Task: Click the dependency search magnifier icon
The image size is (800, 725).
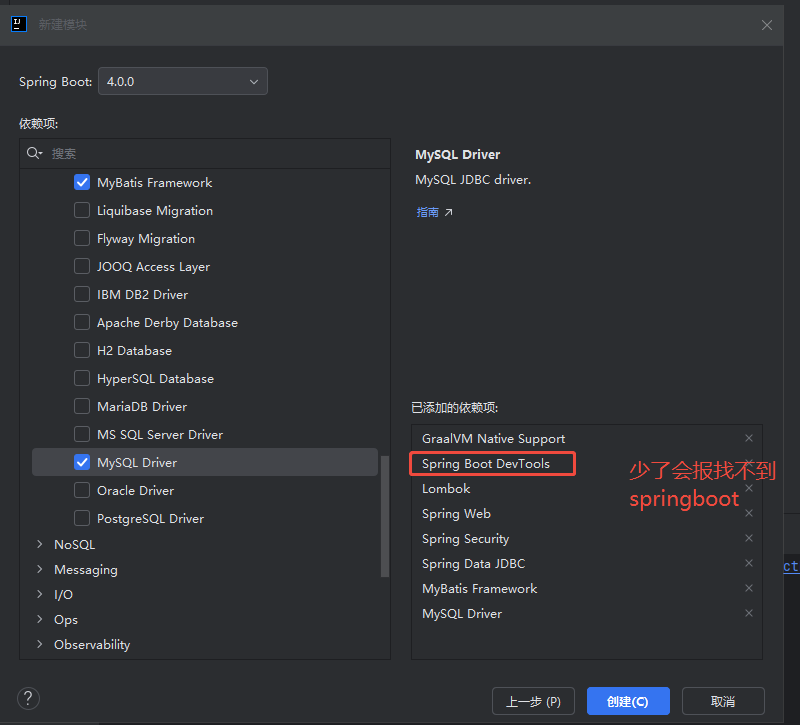Action: pos(34,153)
